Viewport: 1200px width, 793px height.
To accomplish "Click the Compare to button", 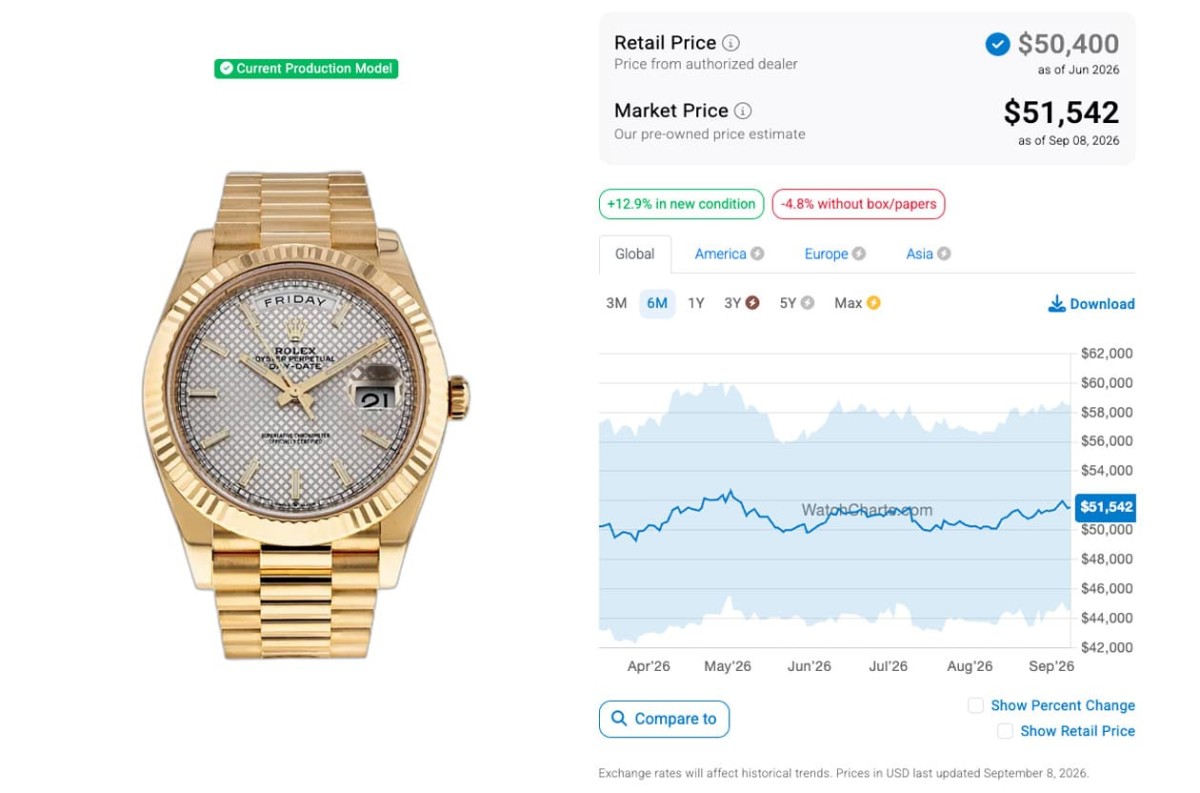I will 664,719.
